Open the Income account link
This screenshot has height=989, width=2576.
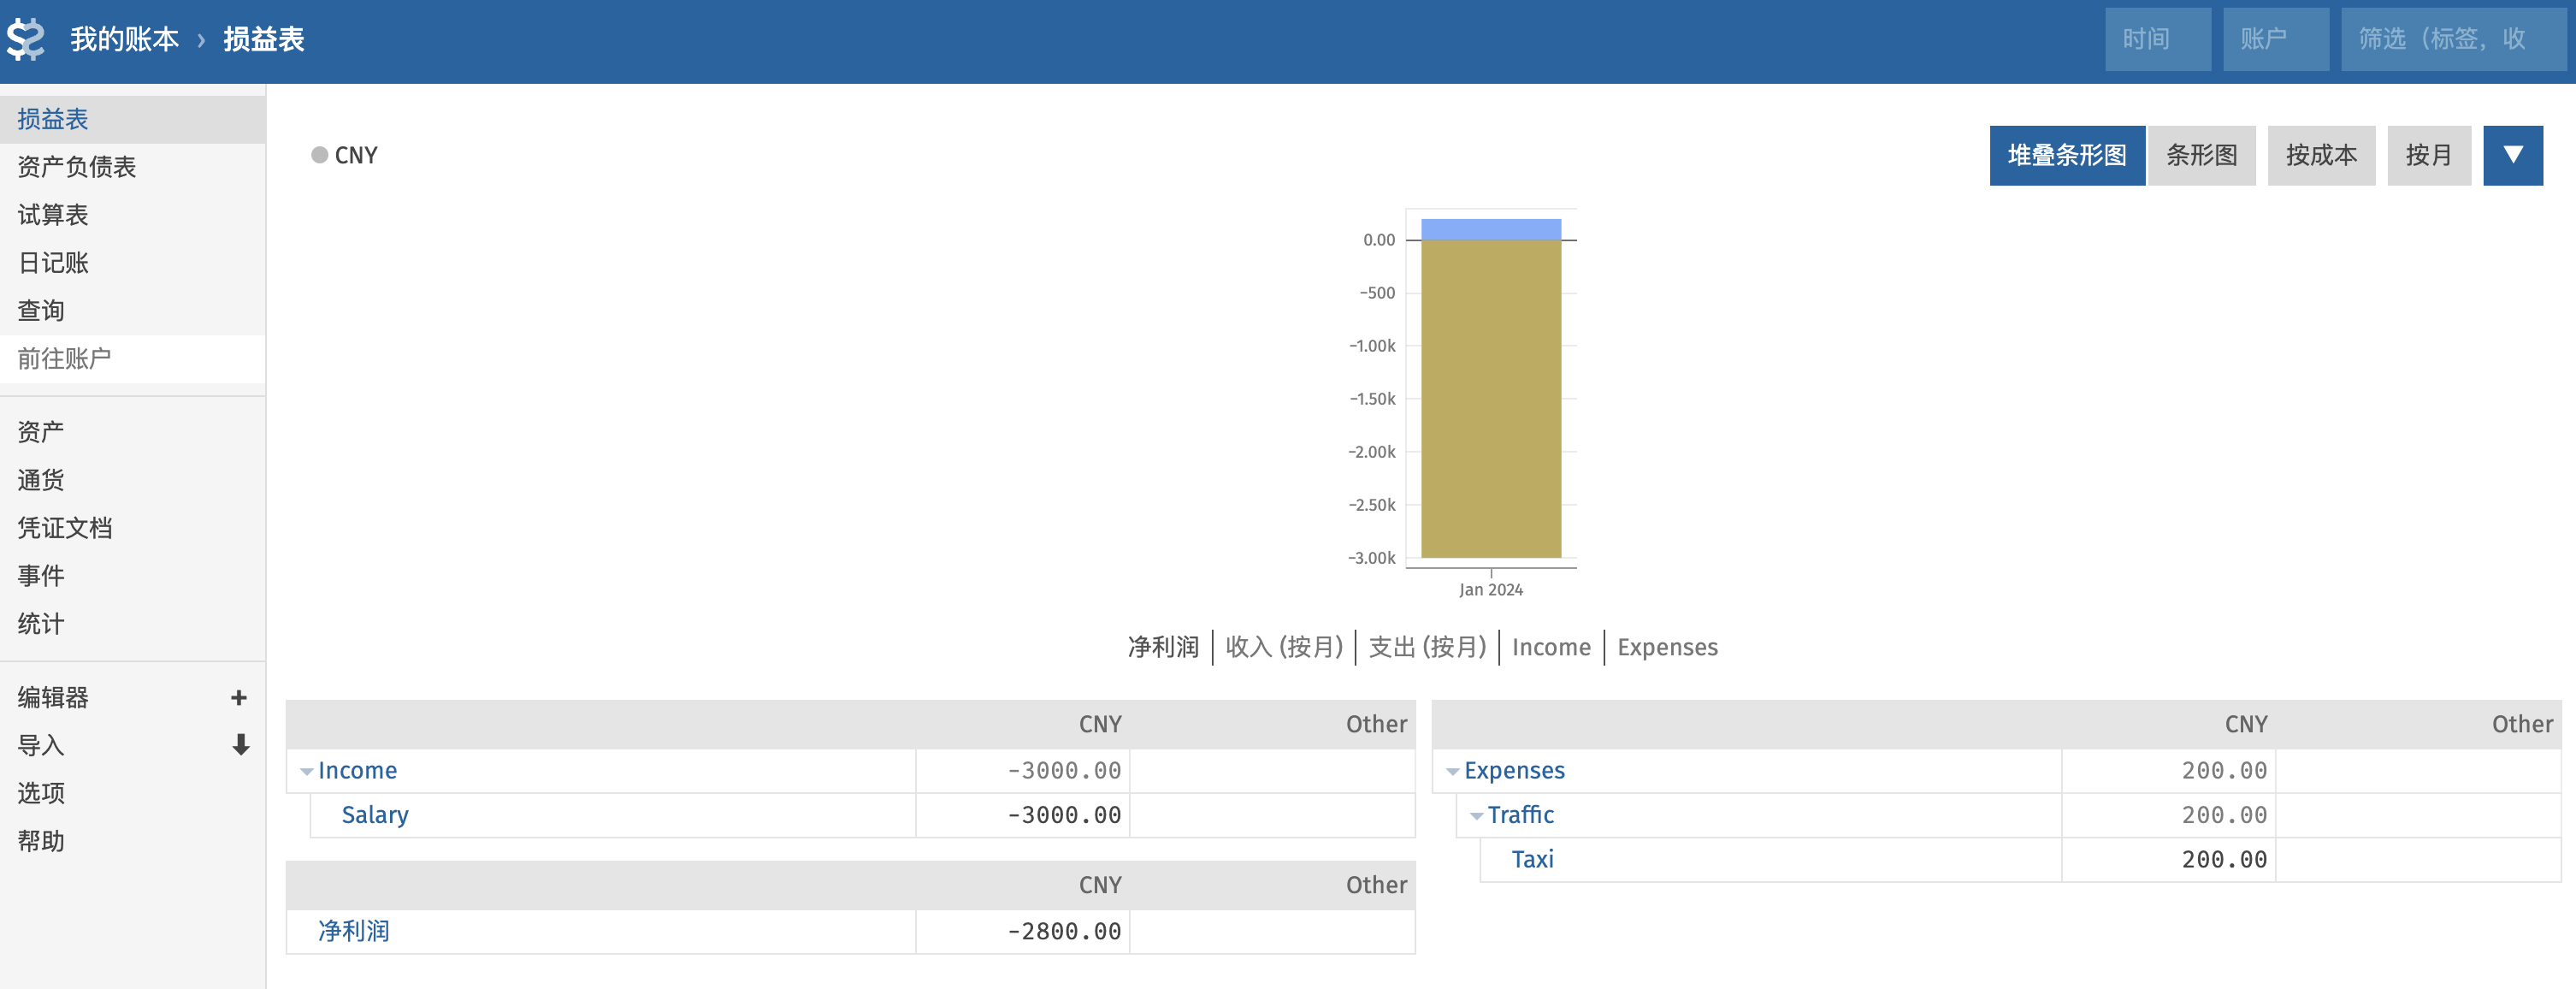[x=357, y=771]
